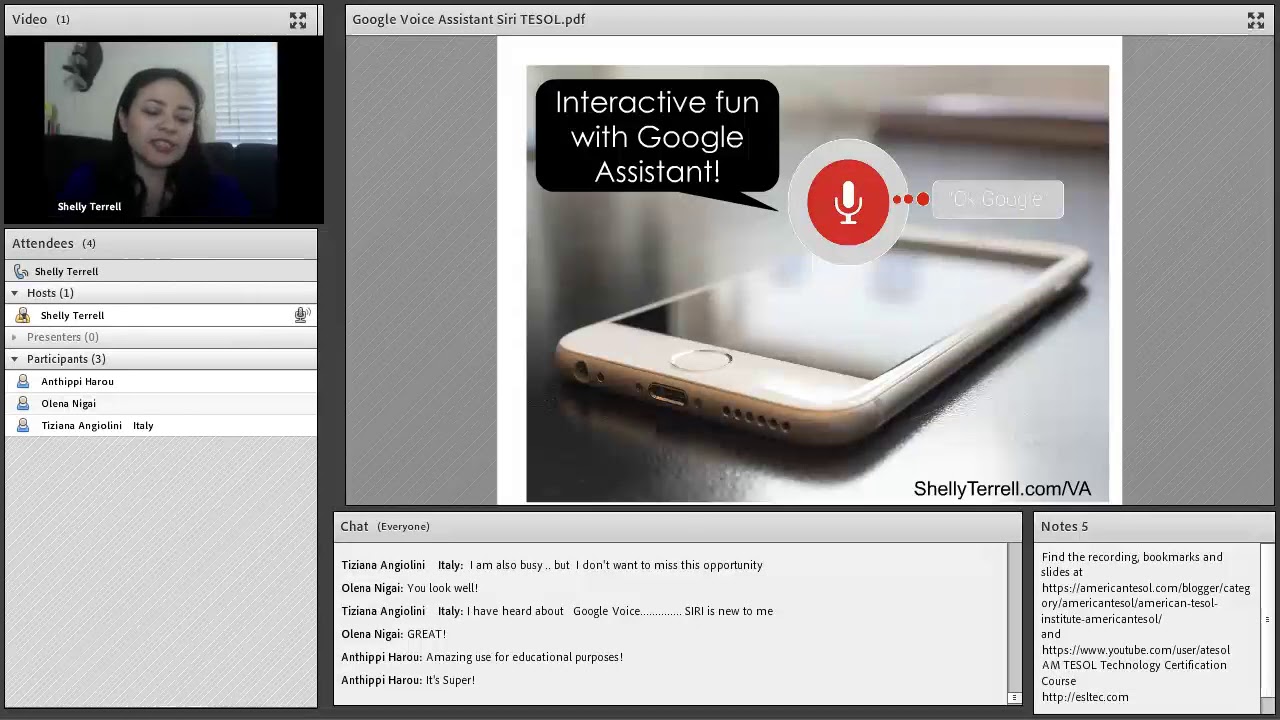Click the Chat scrollbar bottom arrow
This screenshot has height=720, width=1280.
[1014, 698]
